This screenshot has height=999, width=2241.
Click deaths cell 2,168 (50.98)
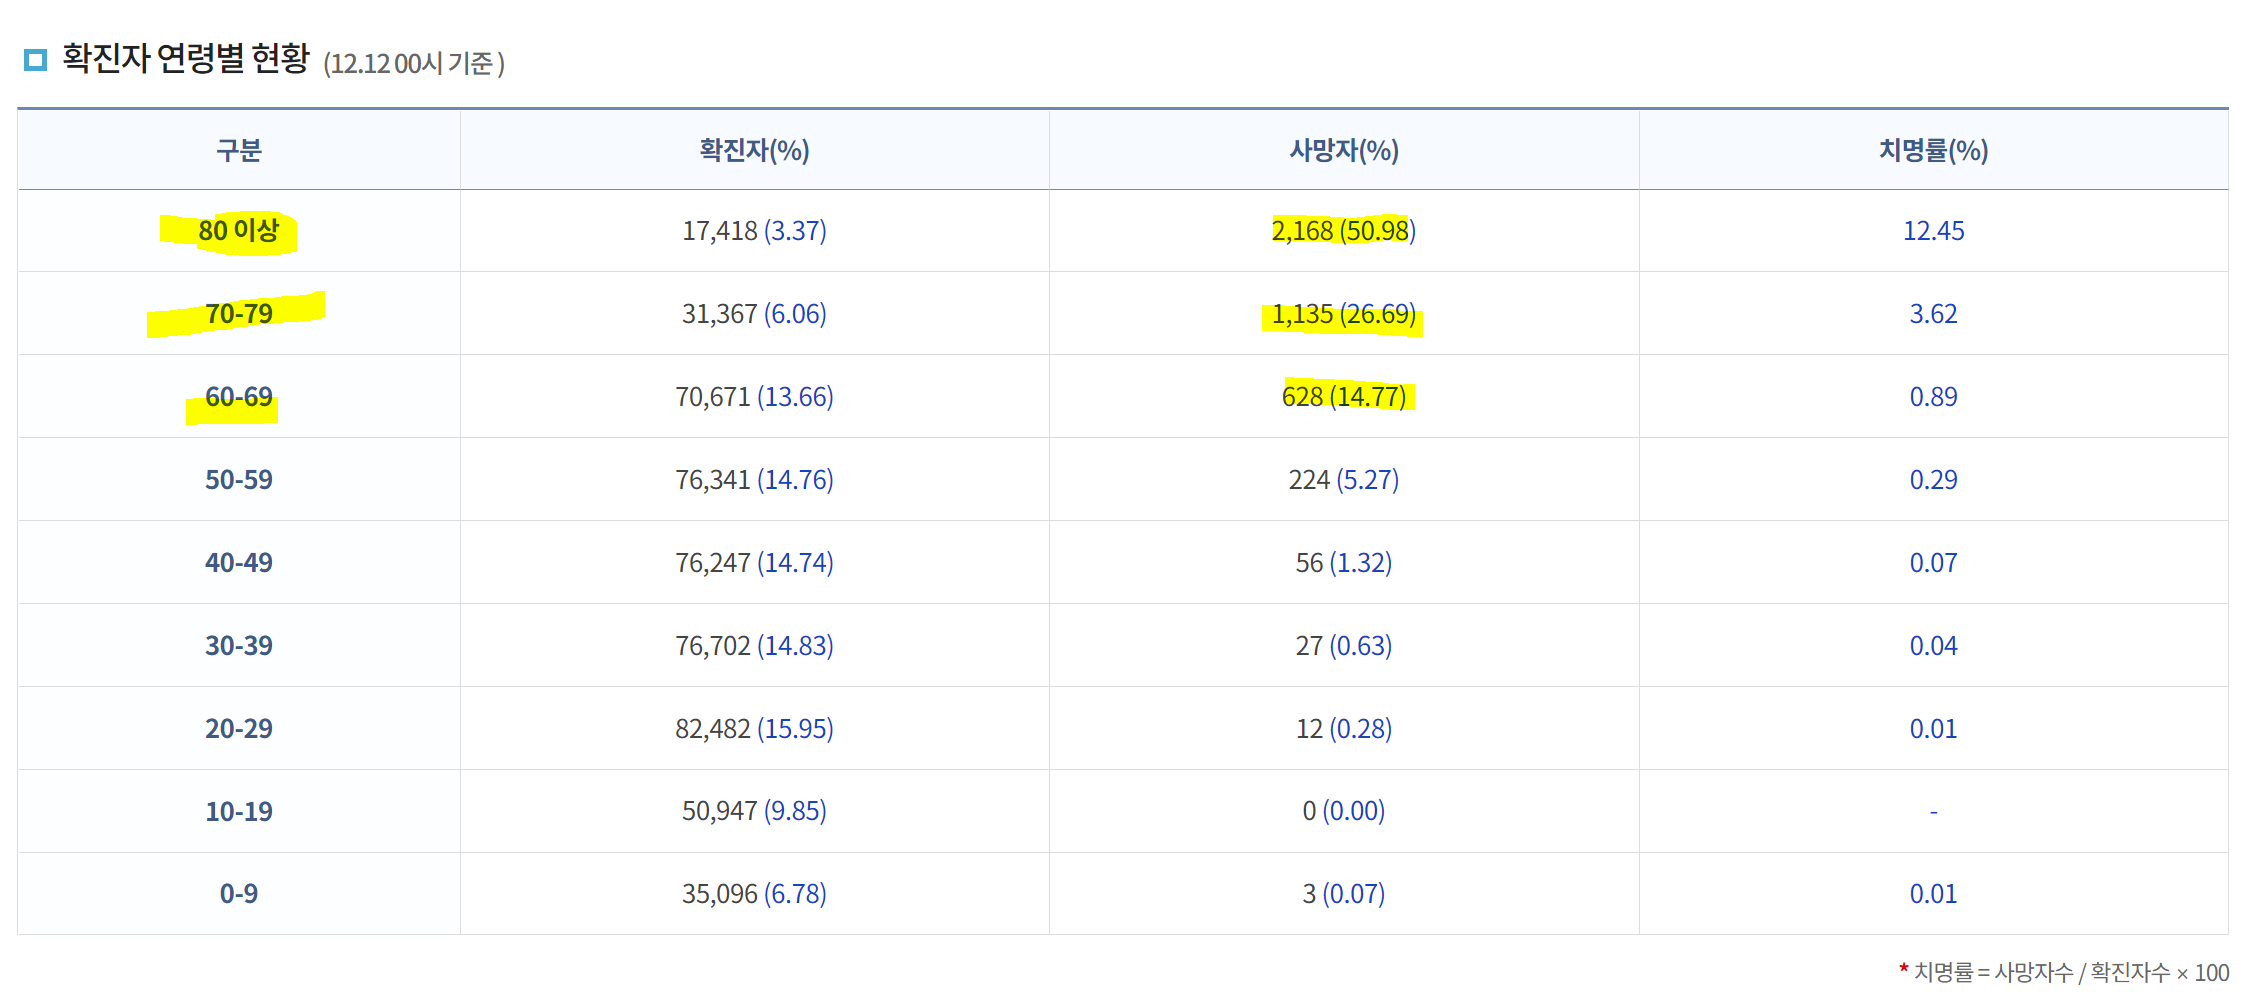point(1344,231)
